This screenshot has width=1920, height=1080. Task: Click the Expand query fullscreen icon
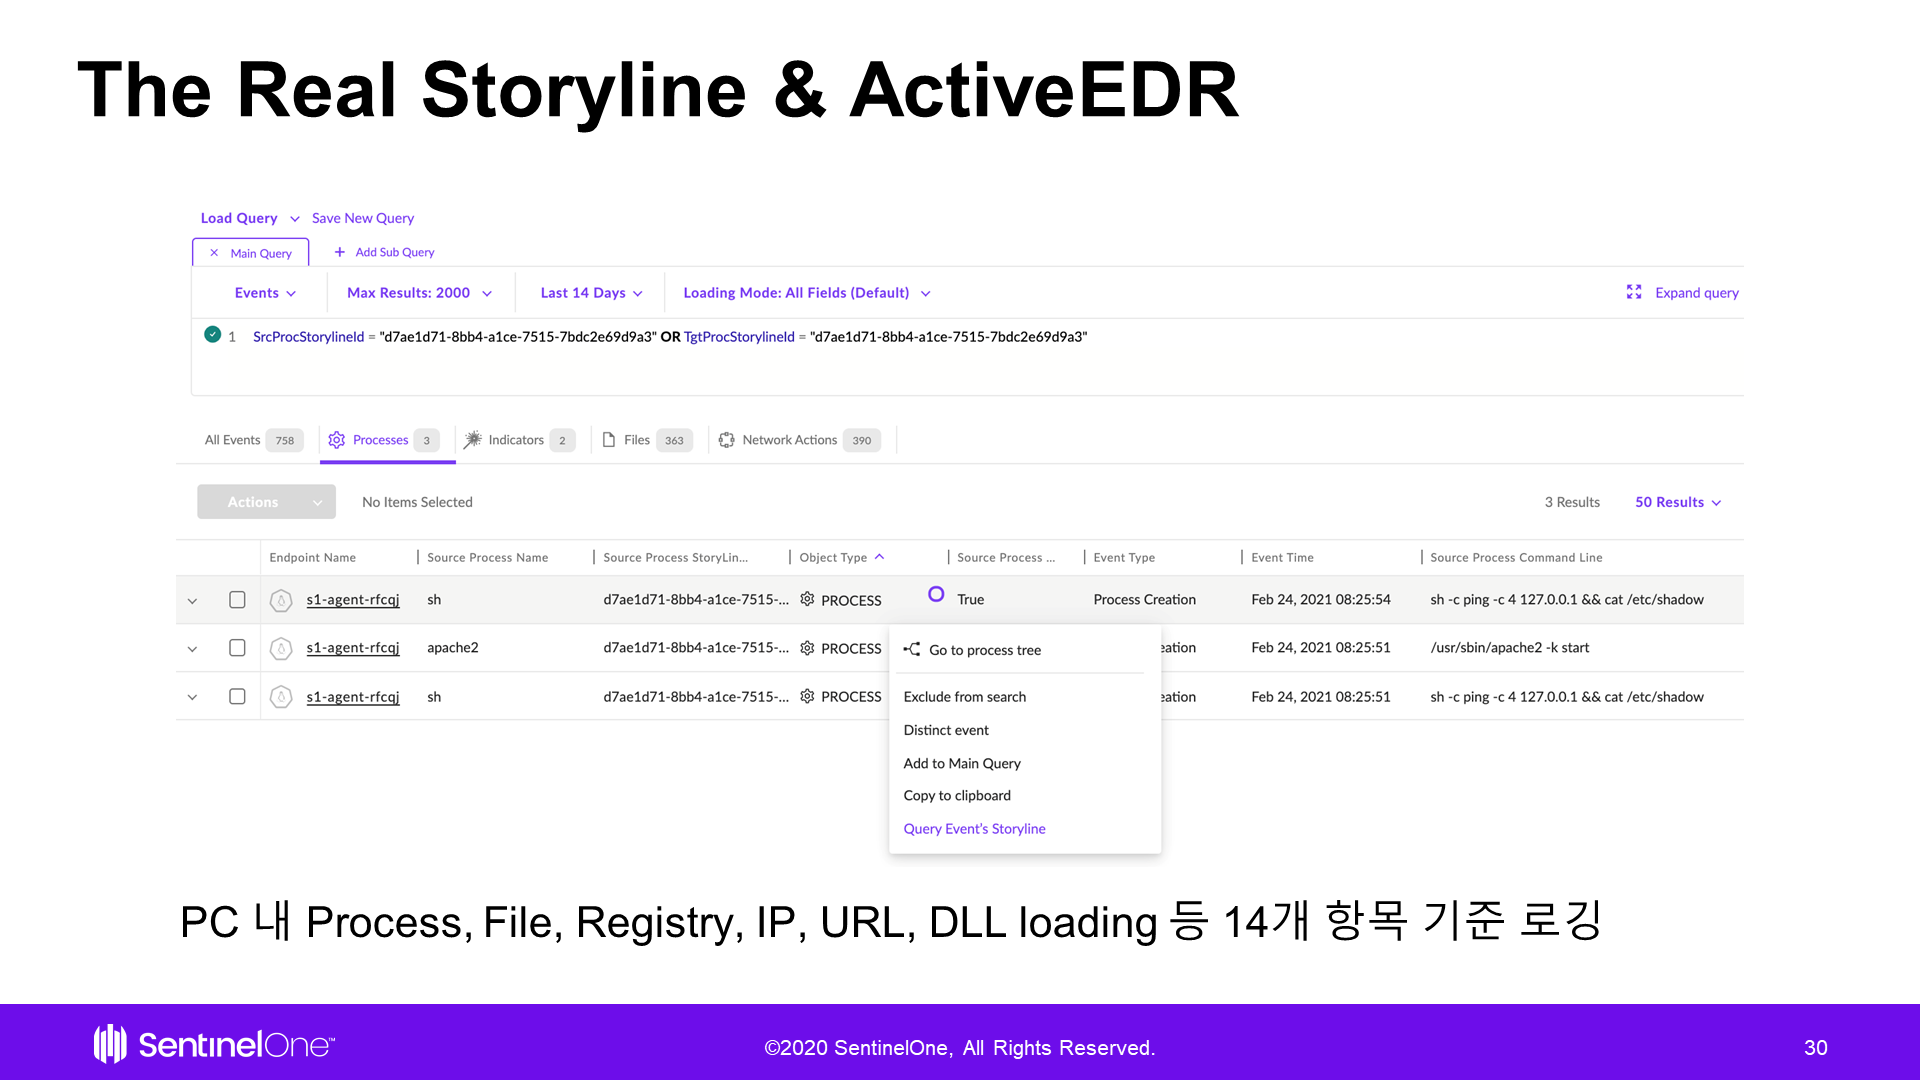point(1634,292)
